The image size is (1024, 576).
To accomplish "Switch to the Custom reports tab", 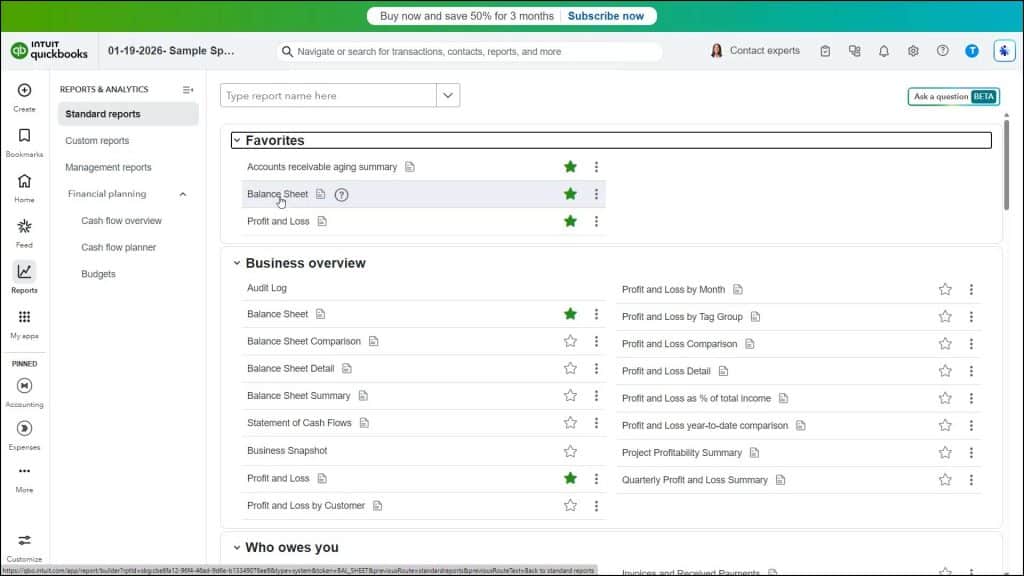I will coord(96,140).
